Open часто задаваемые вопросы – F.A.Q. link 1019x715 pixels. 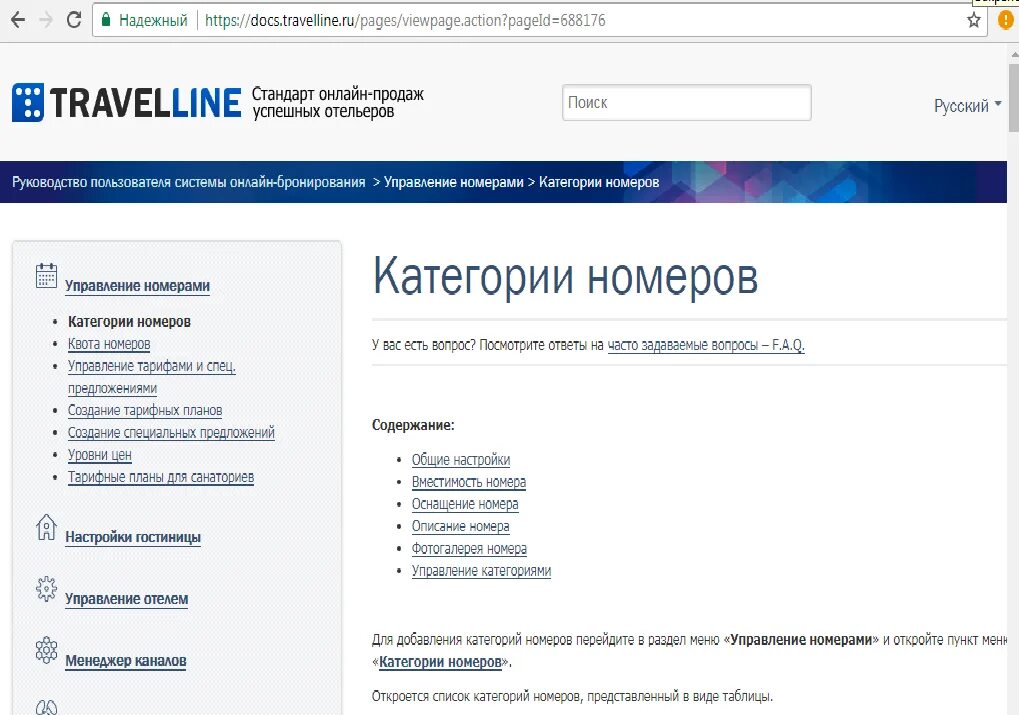point(706,345)
